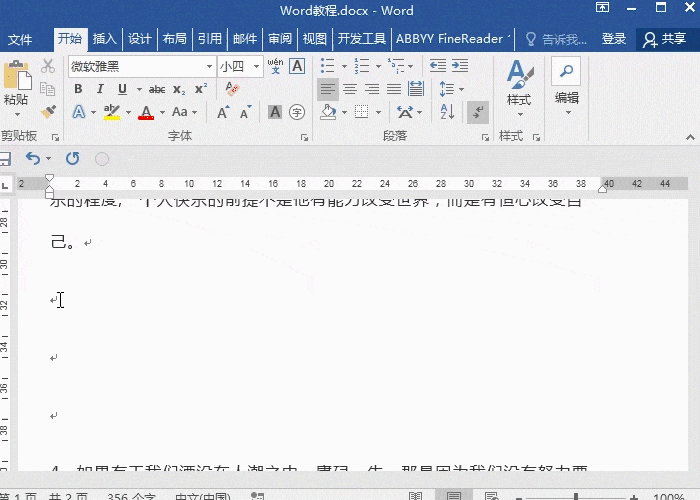Center-align the paragraph text
Viewport: 700px width, 500px height.
pyautogui.click(x=349, y=89)
